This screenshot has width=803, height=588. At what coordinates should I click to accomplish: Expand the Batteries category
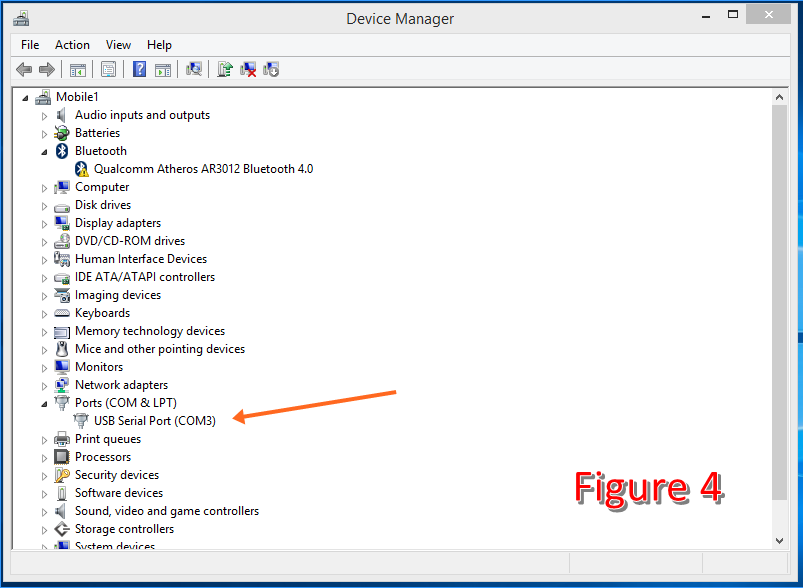pyautogui.click(x=44, y=133)
